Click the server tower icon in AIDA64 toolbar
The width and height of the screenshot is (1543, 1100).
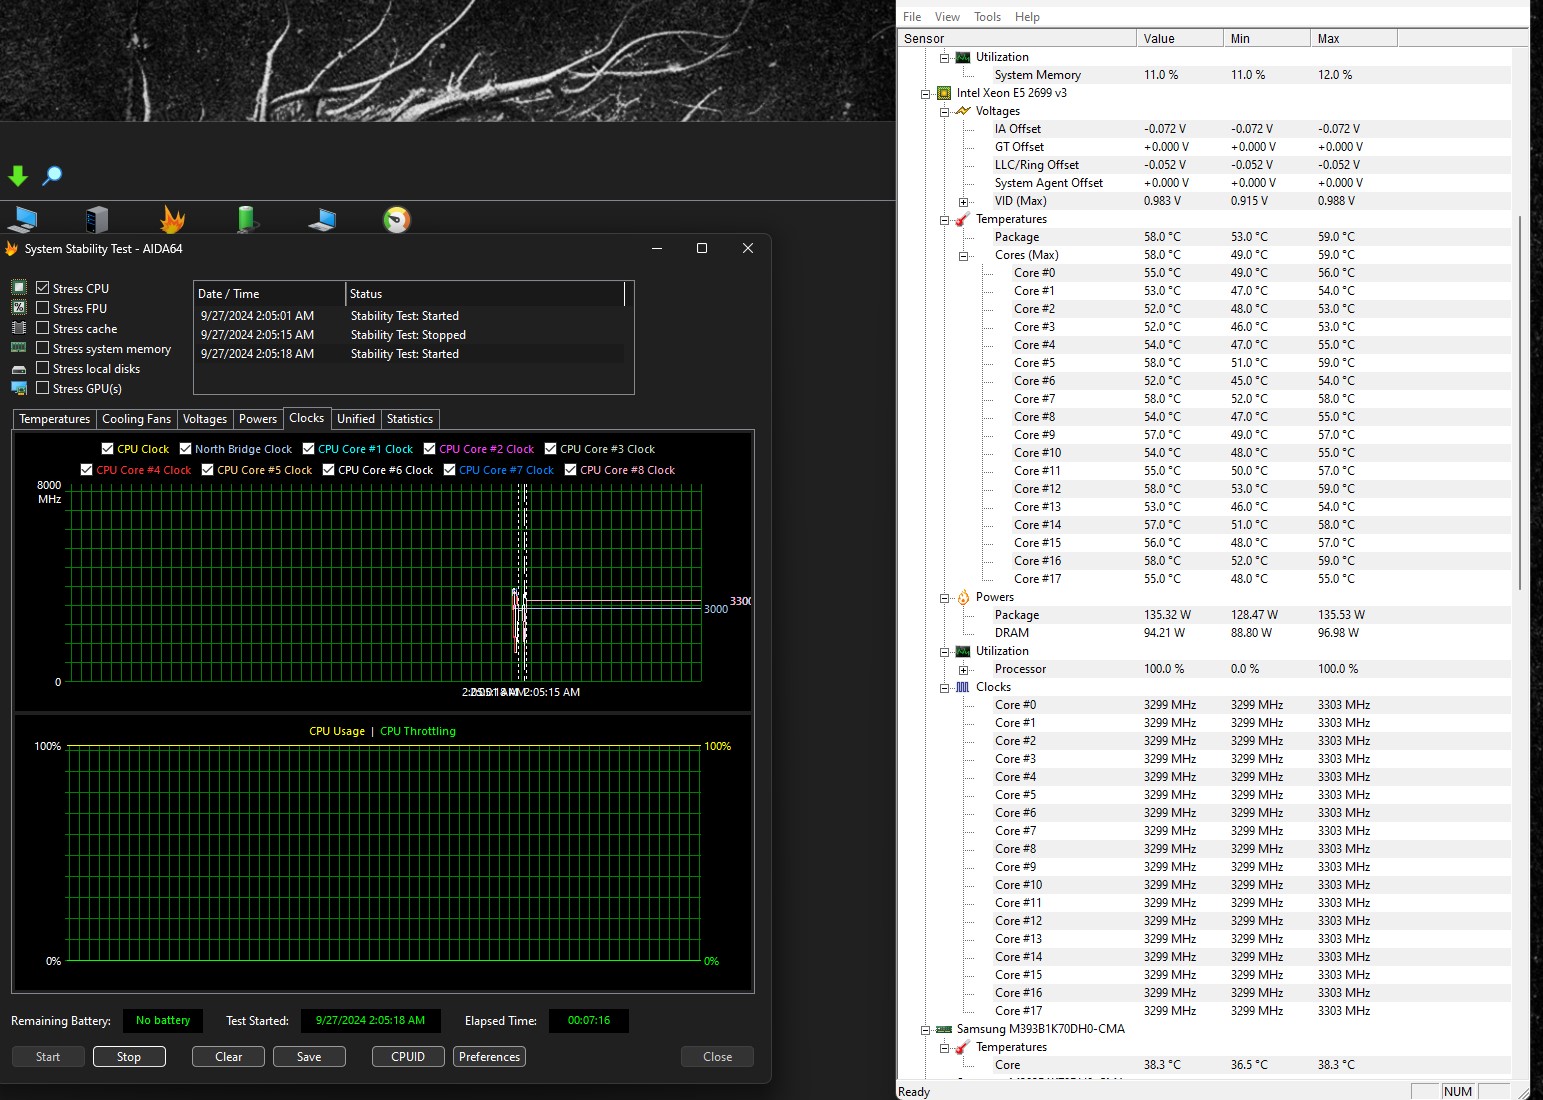(x=97, y=219)
